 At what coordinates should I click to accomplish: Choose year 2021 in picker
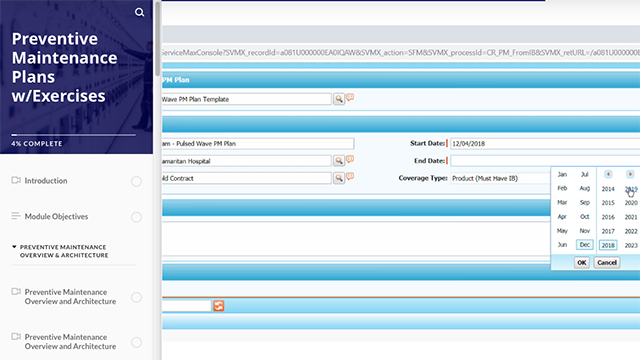pos(631,217)
